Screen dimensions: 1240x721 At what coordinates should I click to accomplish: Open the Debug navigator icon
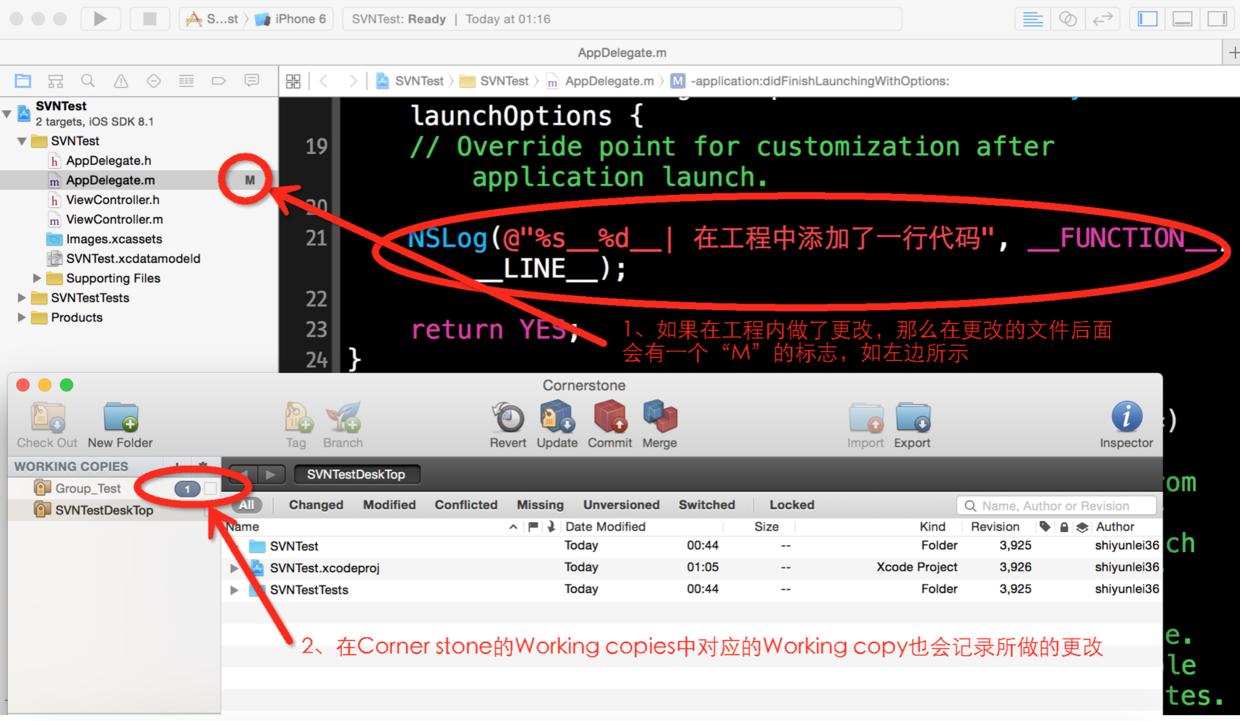pos(186,81)
